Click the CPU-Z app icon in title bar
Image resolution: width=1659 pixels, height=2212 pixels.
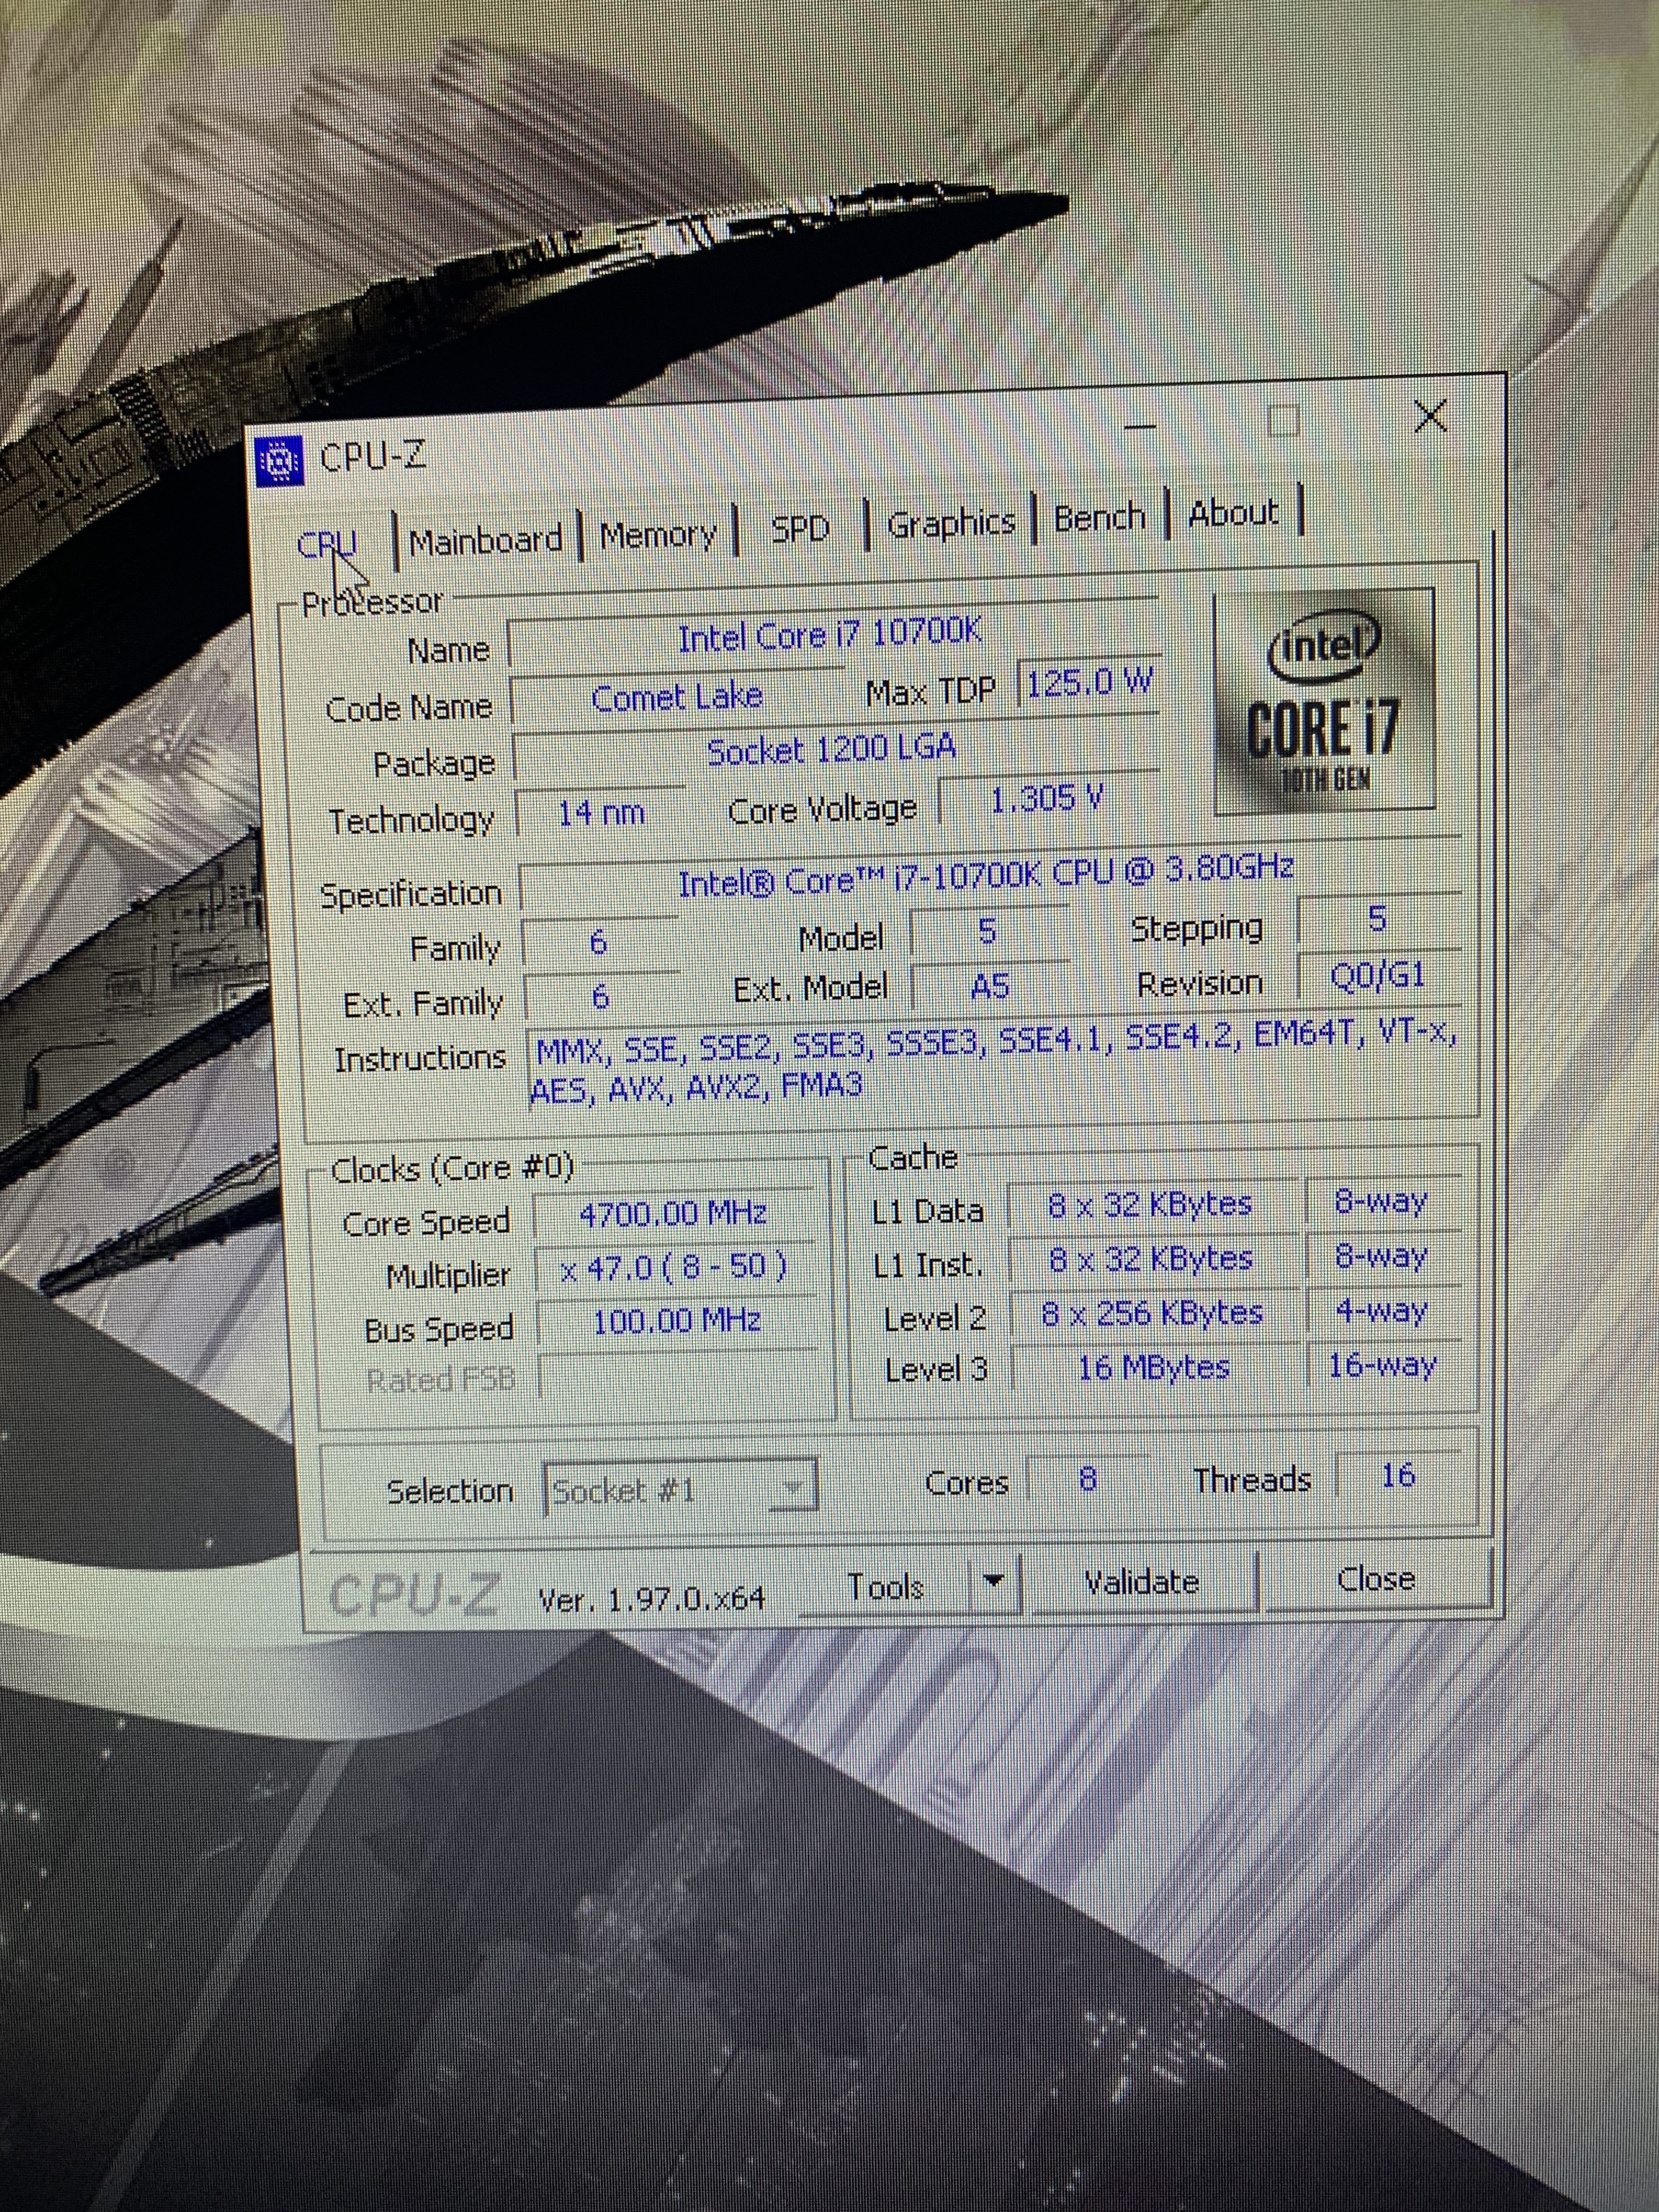(x=279, y=461)
